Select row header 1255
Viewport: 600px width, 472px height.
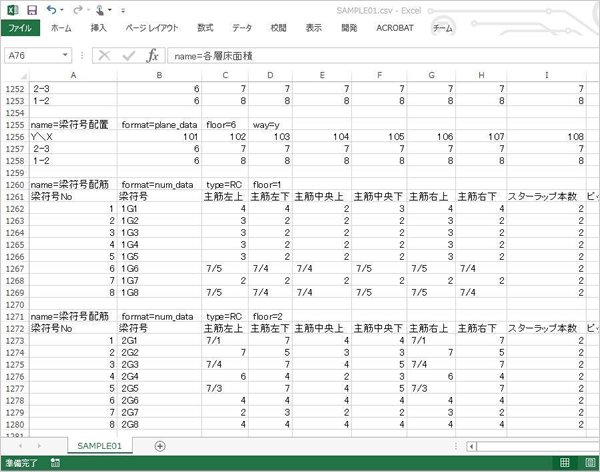(15, 125)
